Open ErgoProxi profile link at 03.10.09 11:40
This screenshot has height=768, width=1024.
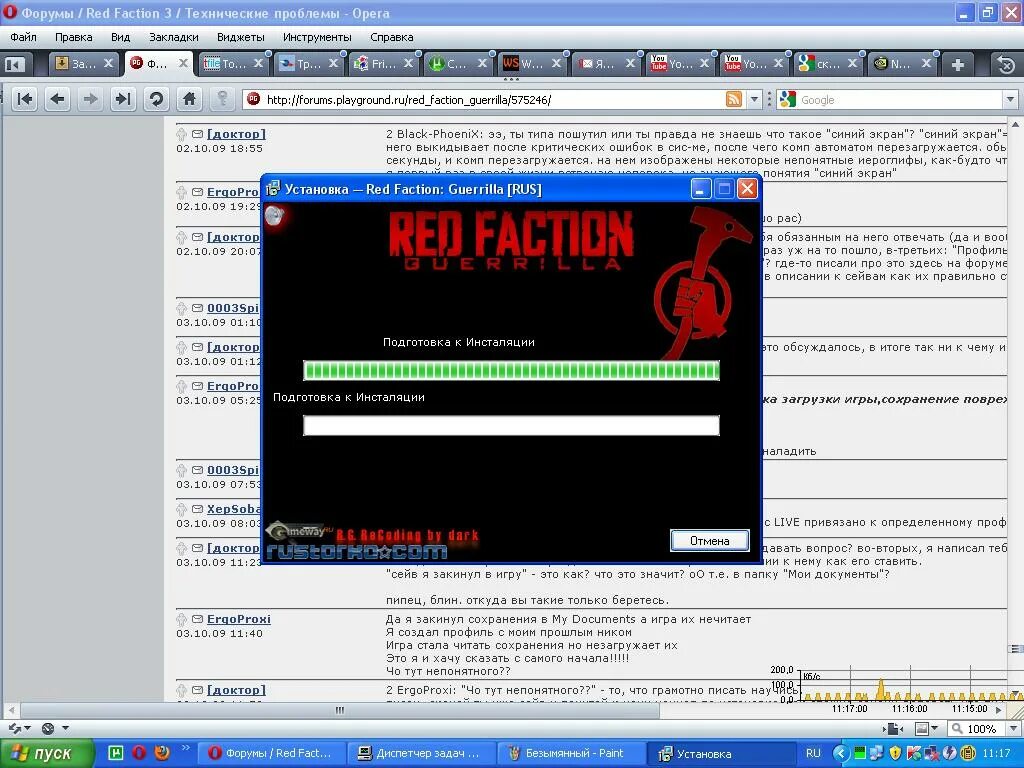tap(238, 619)
